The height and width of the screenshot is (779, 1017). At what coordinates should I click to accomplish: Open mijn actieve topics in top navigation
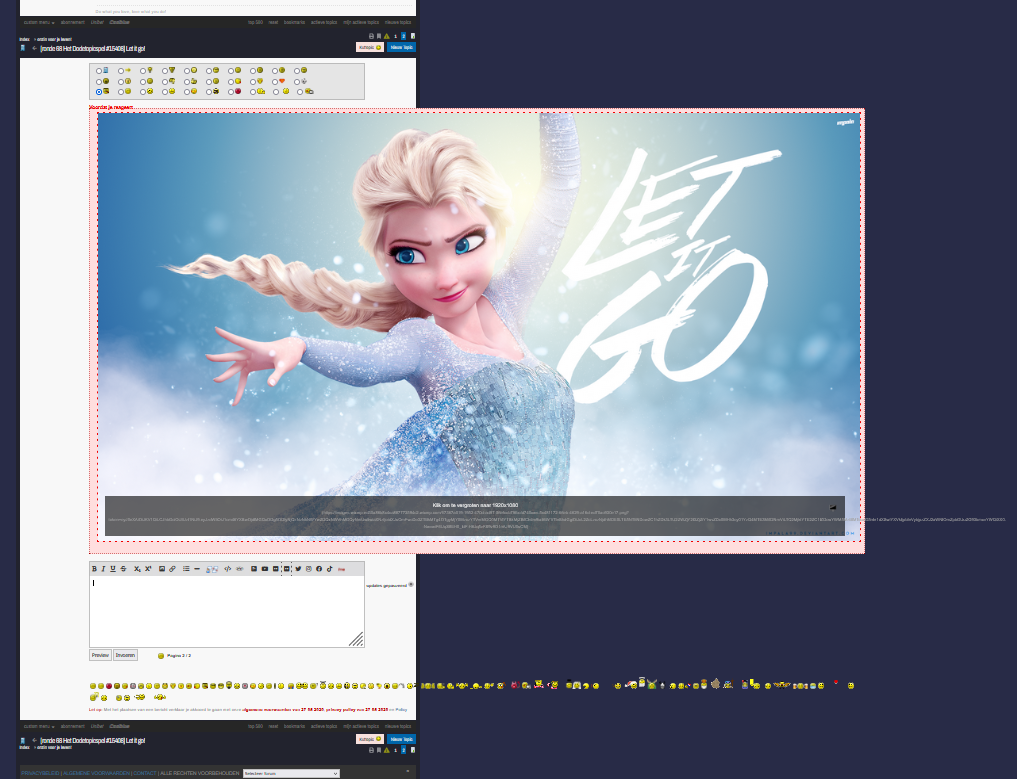[361, 23]
